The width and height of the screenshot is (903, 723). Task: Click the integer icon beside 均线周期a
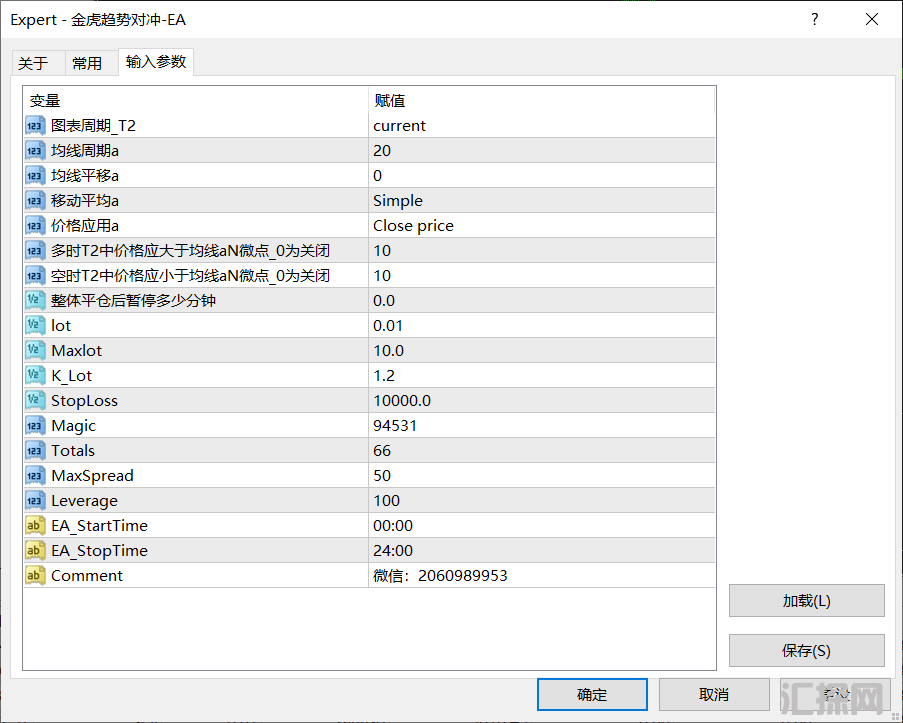click(x=35, y=150)
